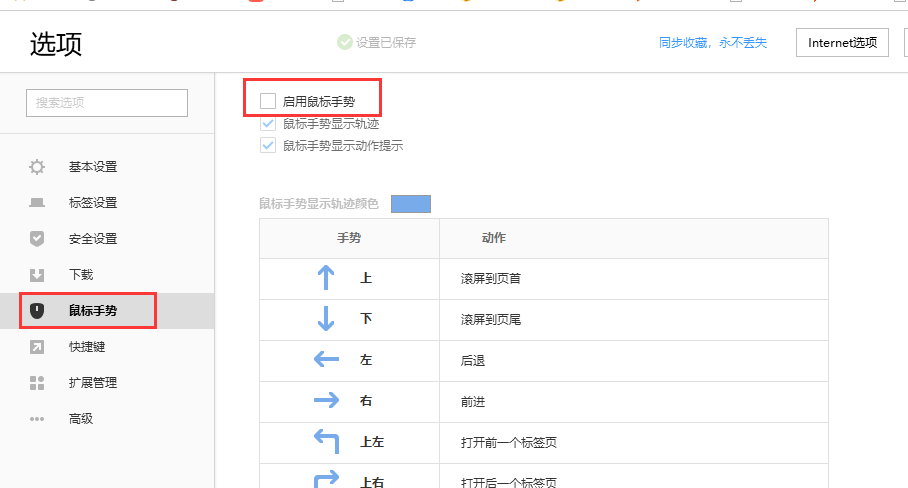Click the blue gesture track color swatch
The image size is (908, 488).
(410, 204)
